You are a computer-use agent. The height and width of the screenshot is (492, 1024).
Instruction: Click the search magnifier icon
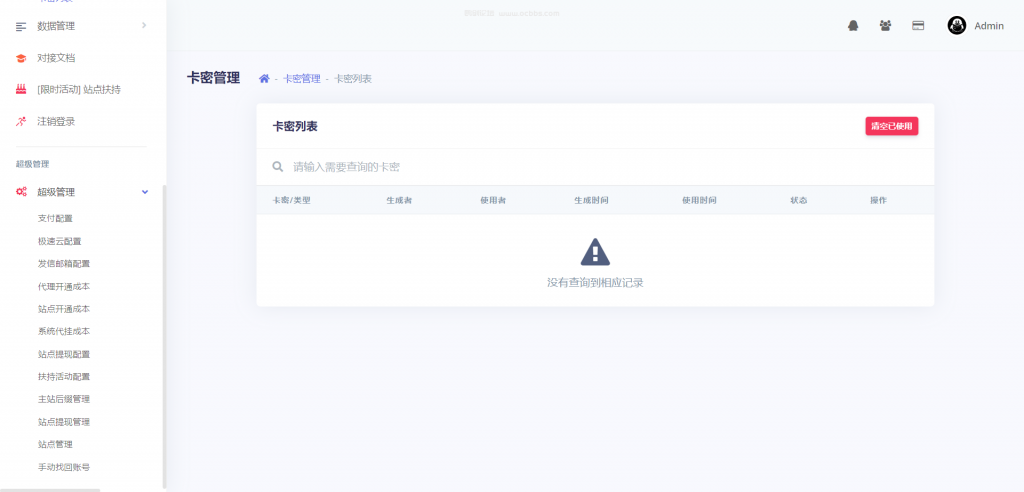point(278,167)
